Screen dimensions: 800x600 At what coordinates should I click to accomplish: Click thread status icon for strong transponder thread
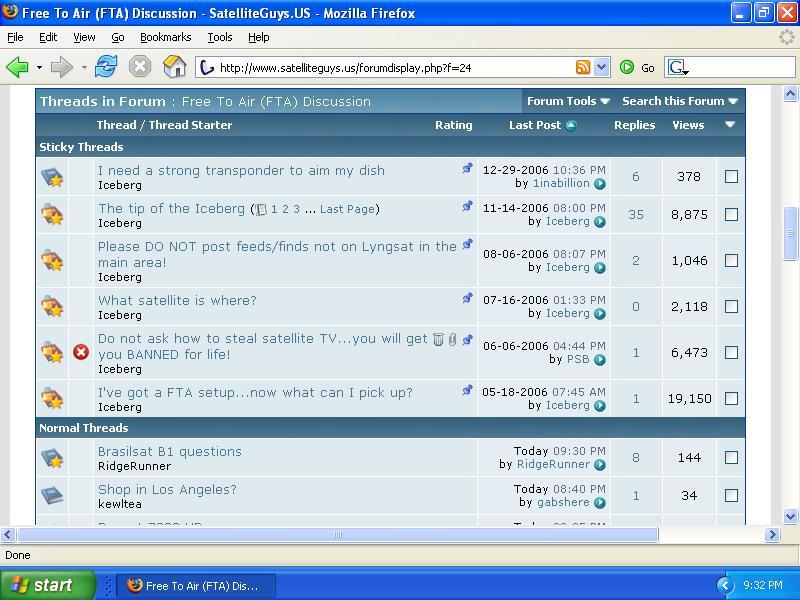[x=52, y=177]
